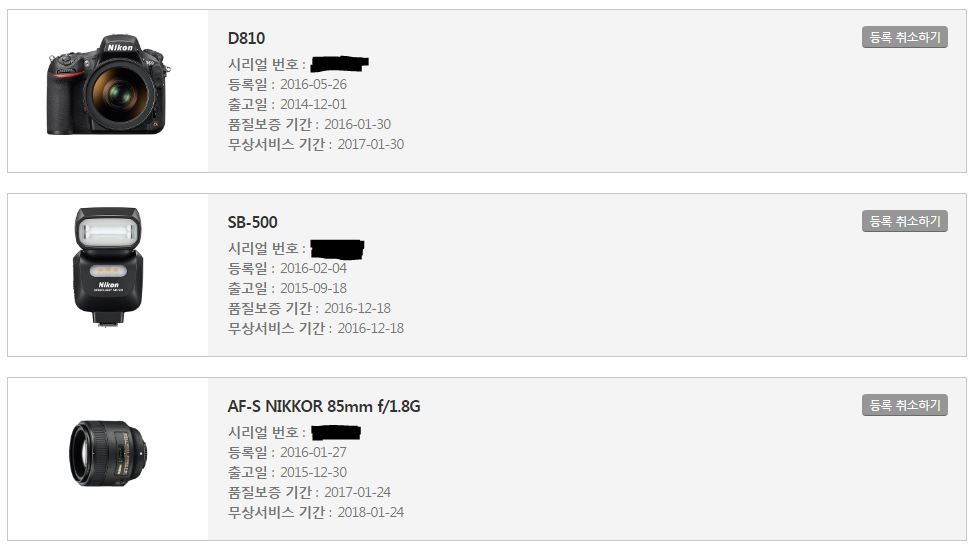Click the SB-500 shipment date 2015-09-18

(x=313, y=288)
